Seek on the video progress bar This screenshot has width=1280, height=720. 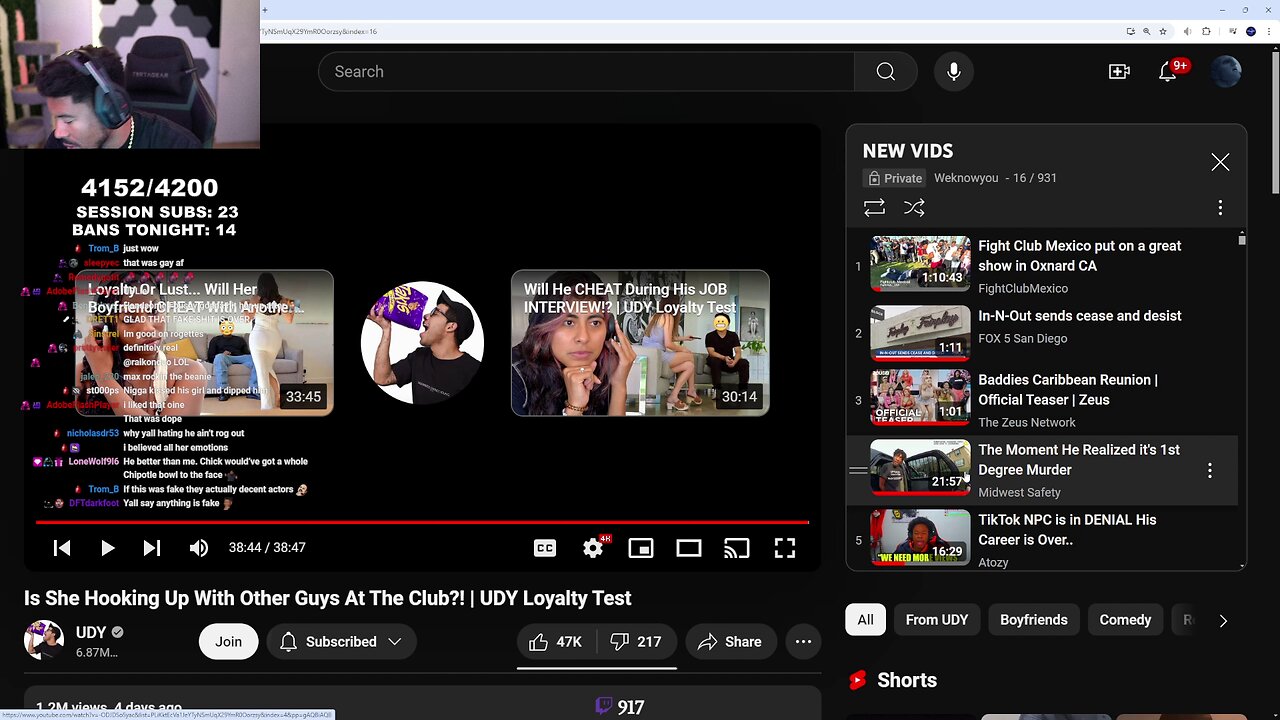coord(422,522)
